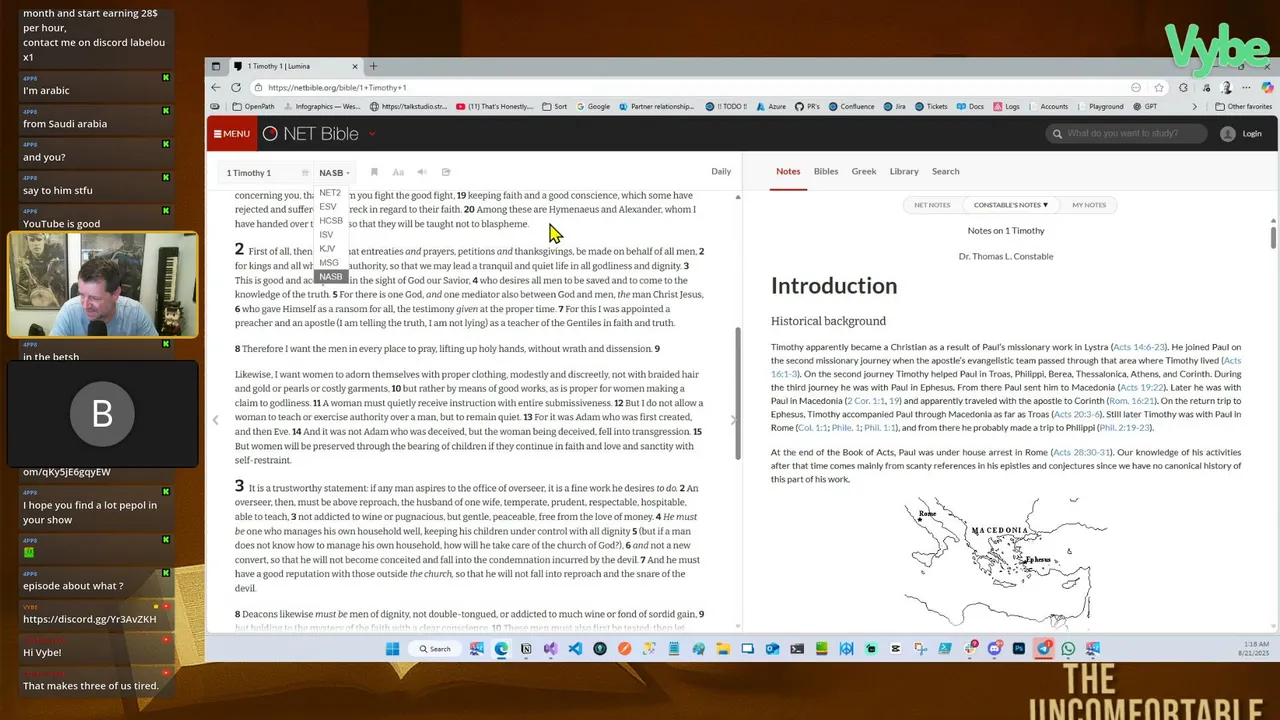1280x720 pixels.
Task: Open a new browser tab
Action: [373, 66]
